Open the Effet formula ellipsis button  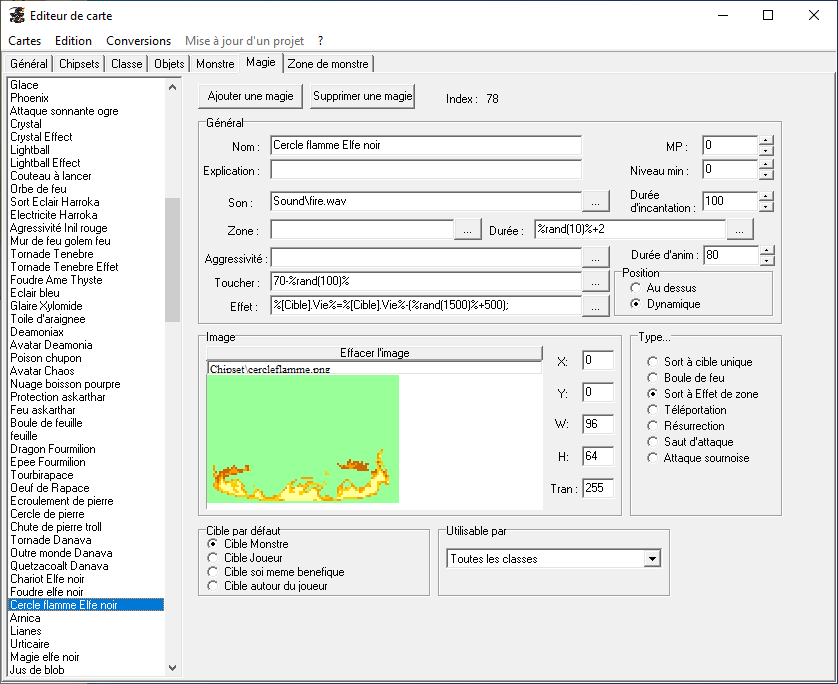595,307
